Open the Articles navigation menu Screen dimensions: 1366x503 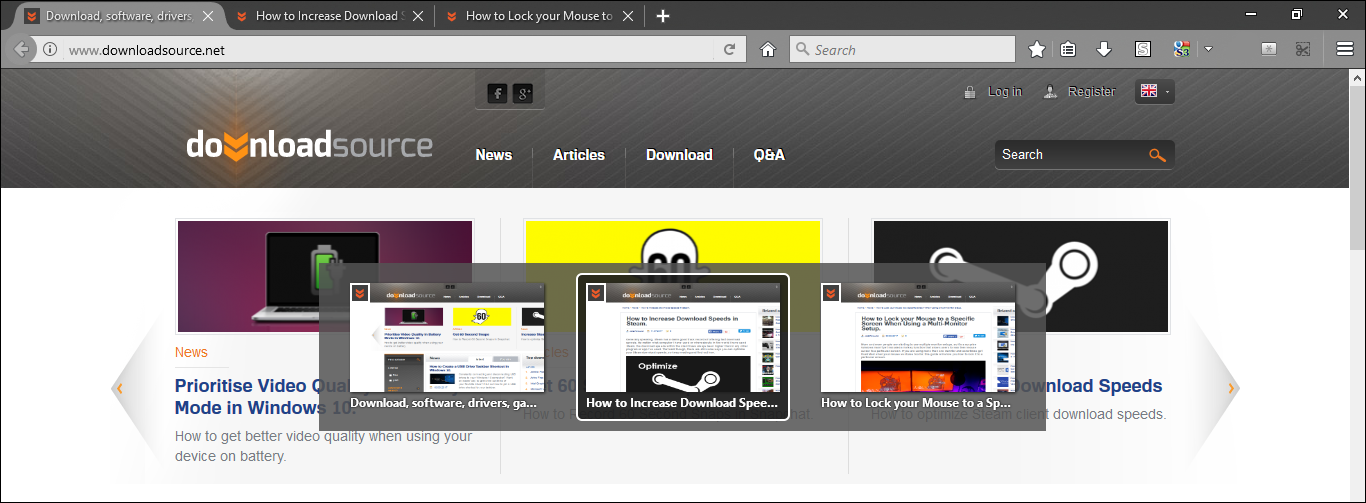579,155
